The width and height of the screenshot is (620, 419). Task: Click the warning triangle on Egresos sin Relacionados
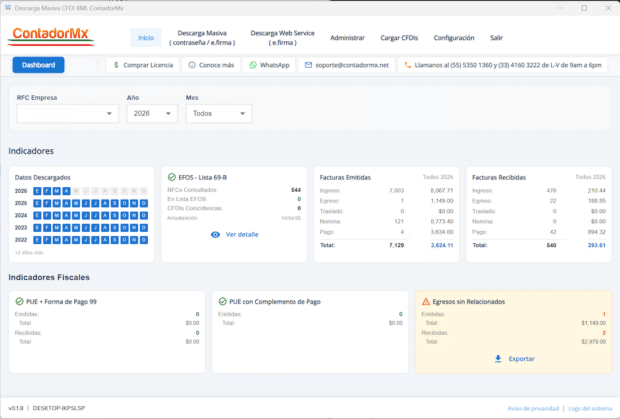(x=426, y=302)
